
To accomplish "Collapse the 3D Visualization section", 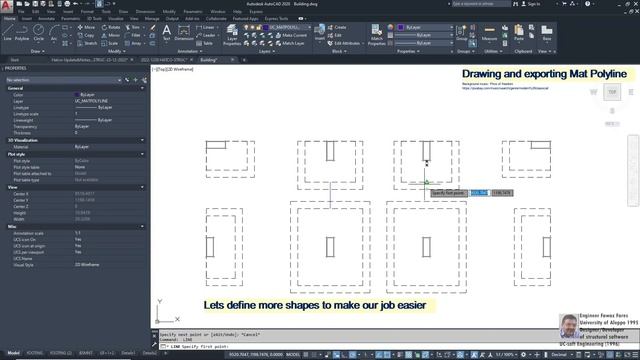I will click(142, 140).
